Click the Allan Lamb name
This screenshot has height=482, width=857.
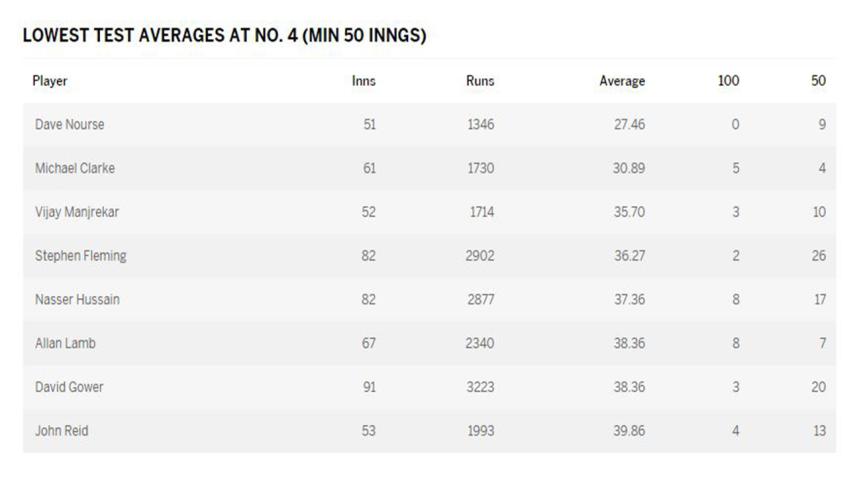[66, 343]
